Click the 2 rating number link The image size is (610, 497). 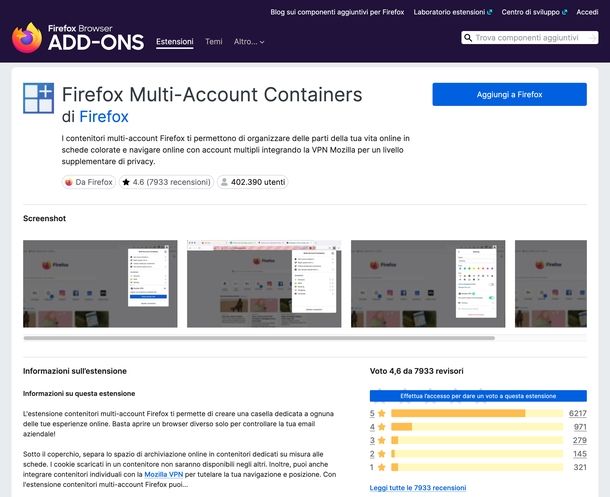click(x=372, y=454)
